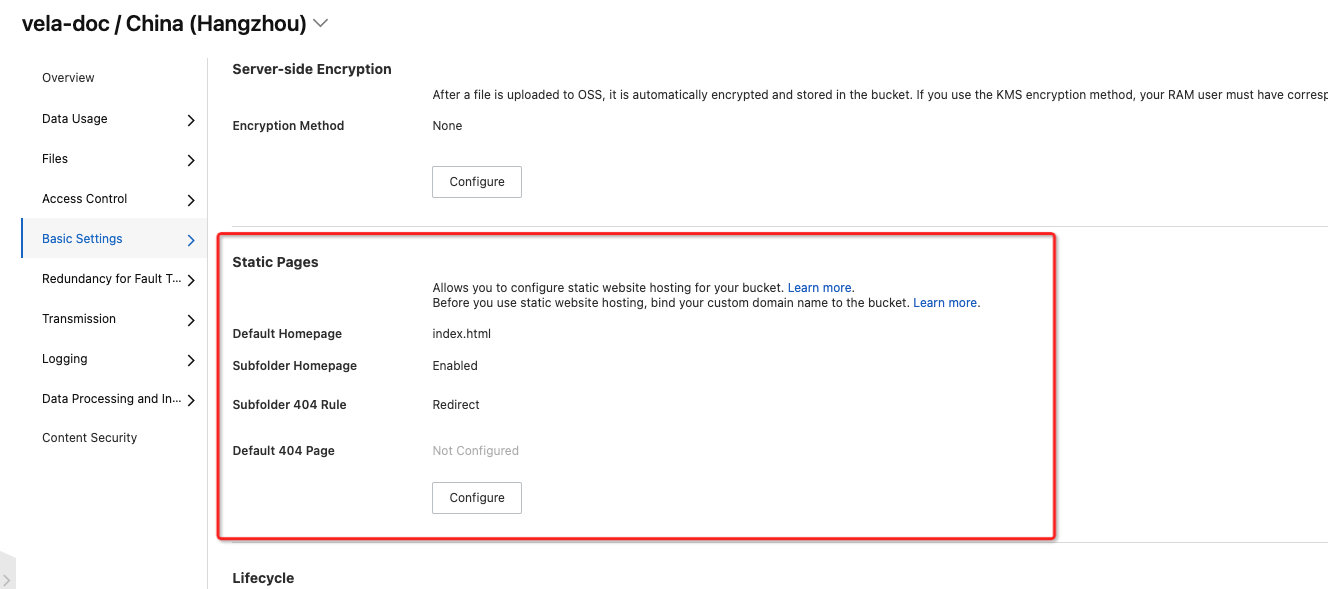Open Learn more link for static website hosting
This screenshot has width=1328, height=589.
pyautogui.click(x=821, y=288)
